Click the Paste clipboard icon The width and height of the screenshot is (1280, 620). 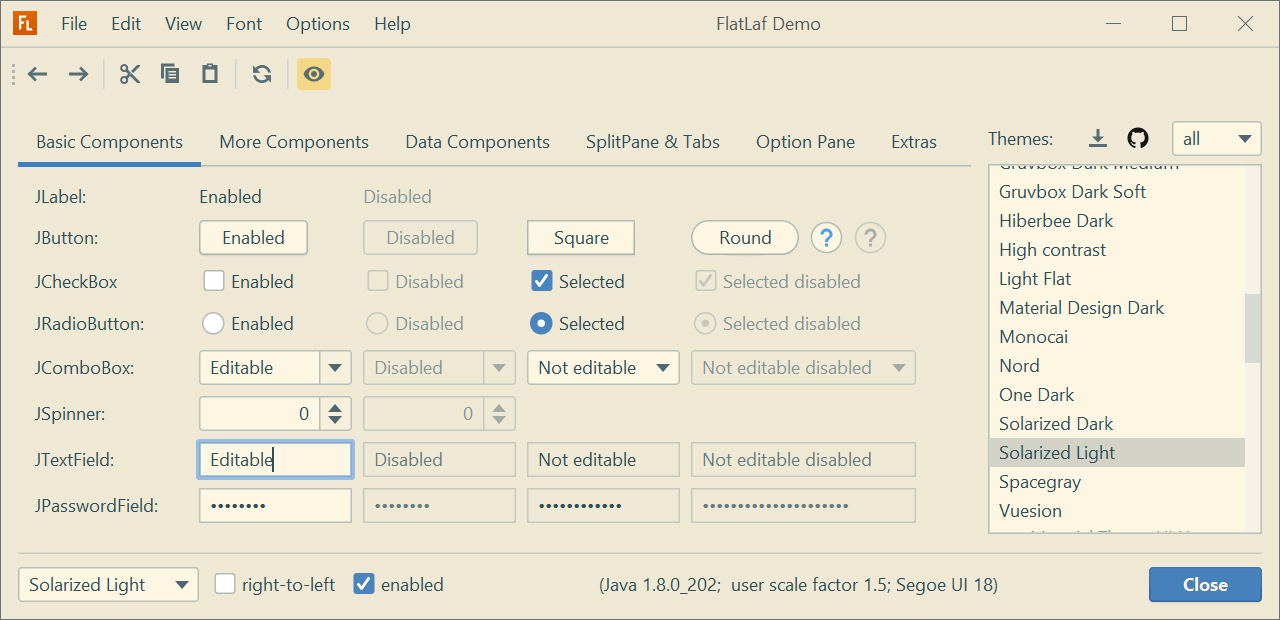(210, 74)
